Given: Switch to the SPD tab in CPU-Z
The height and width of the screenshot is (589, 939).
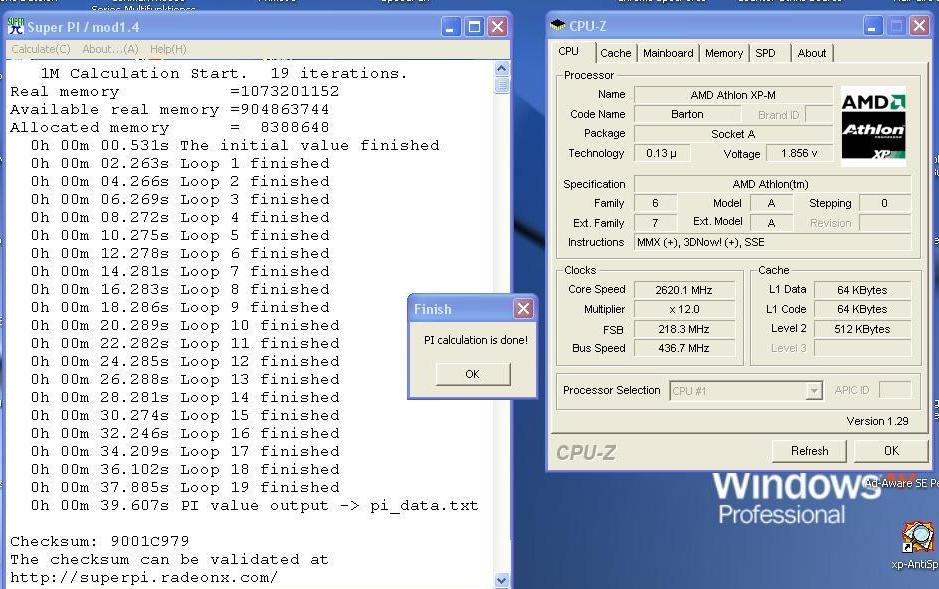Looking at the screenshot, I should pos(765,53).
